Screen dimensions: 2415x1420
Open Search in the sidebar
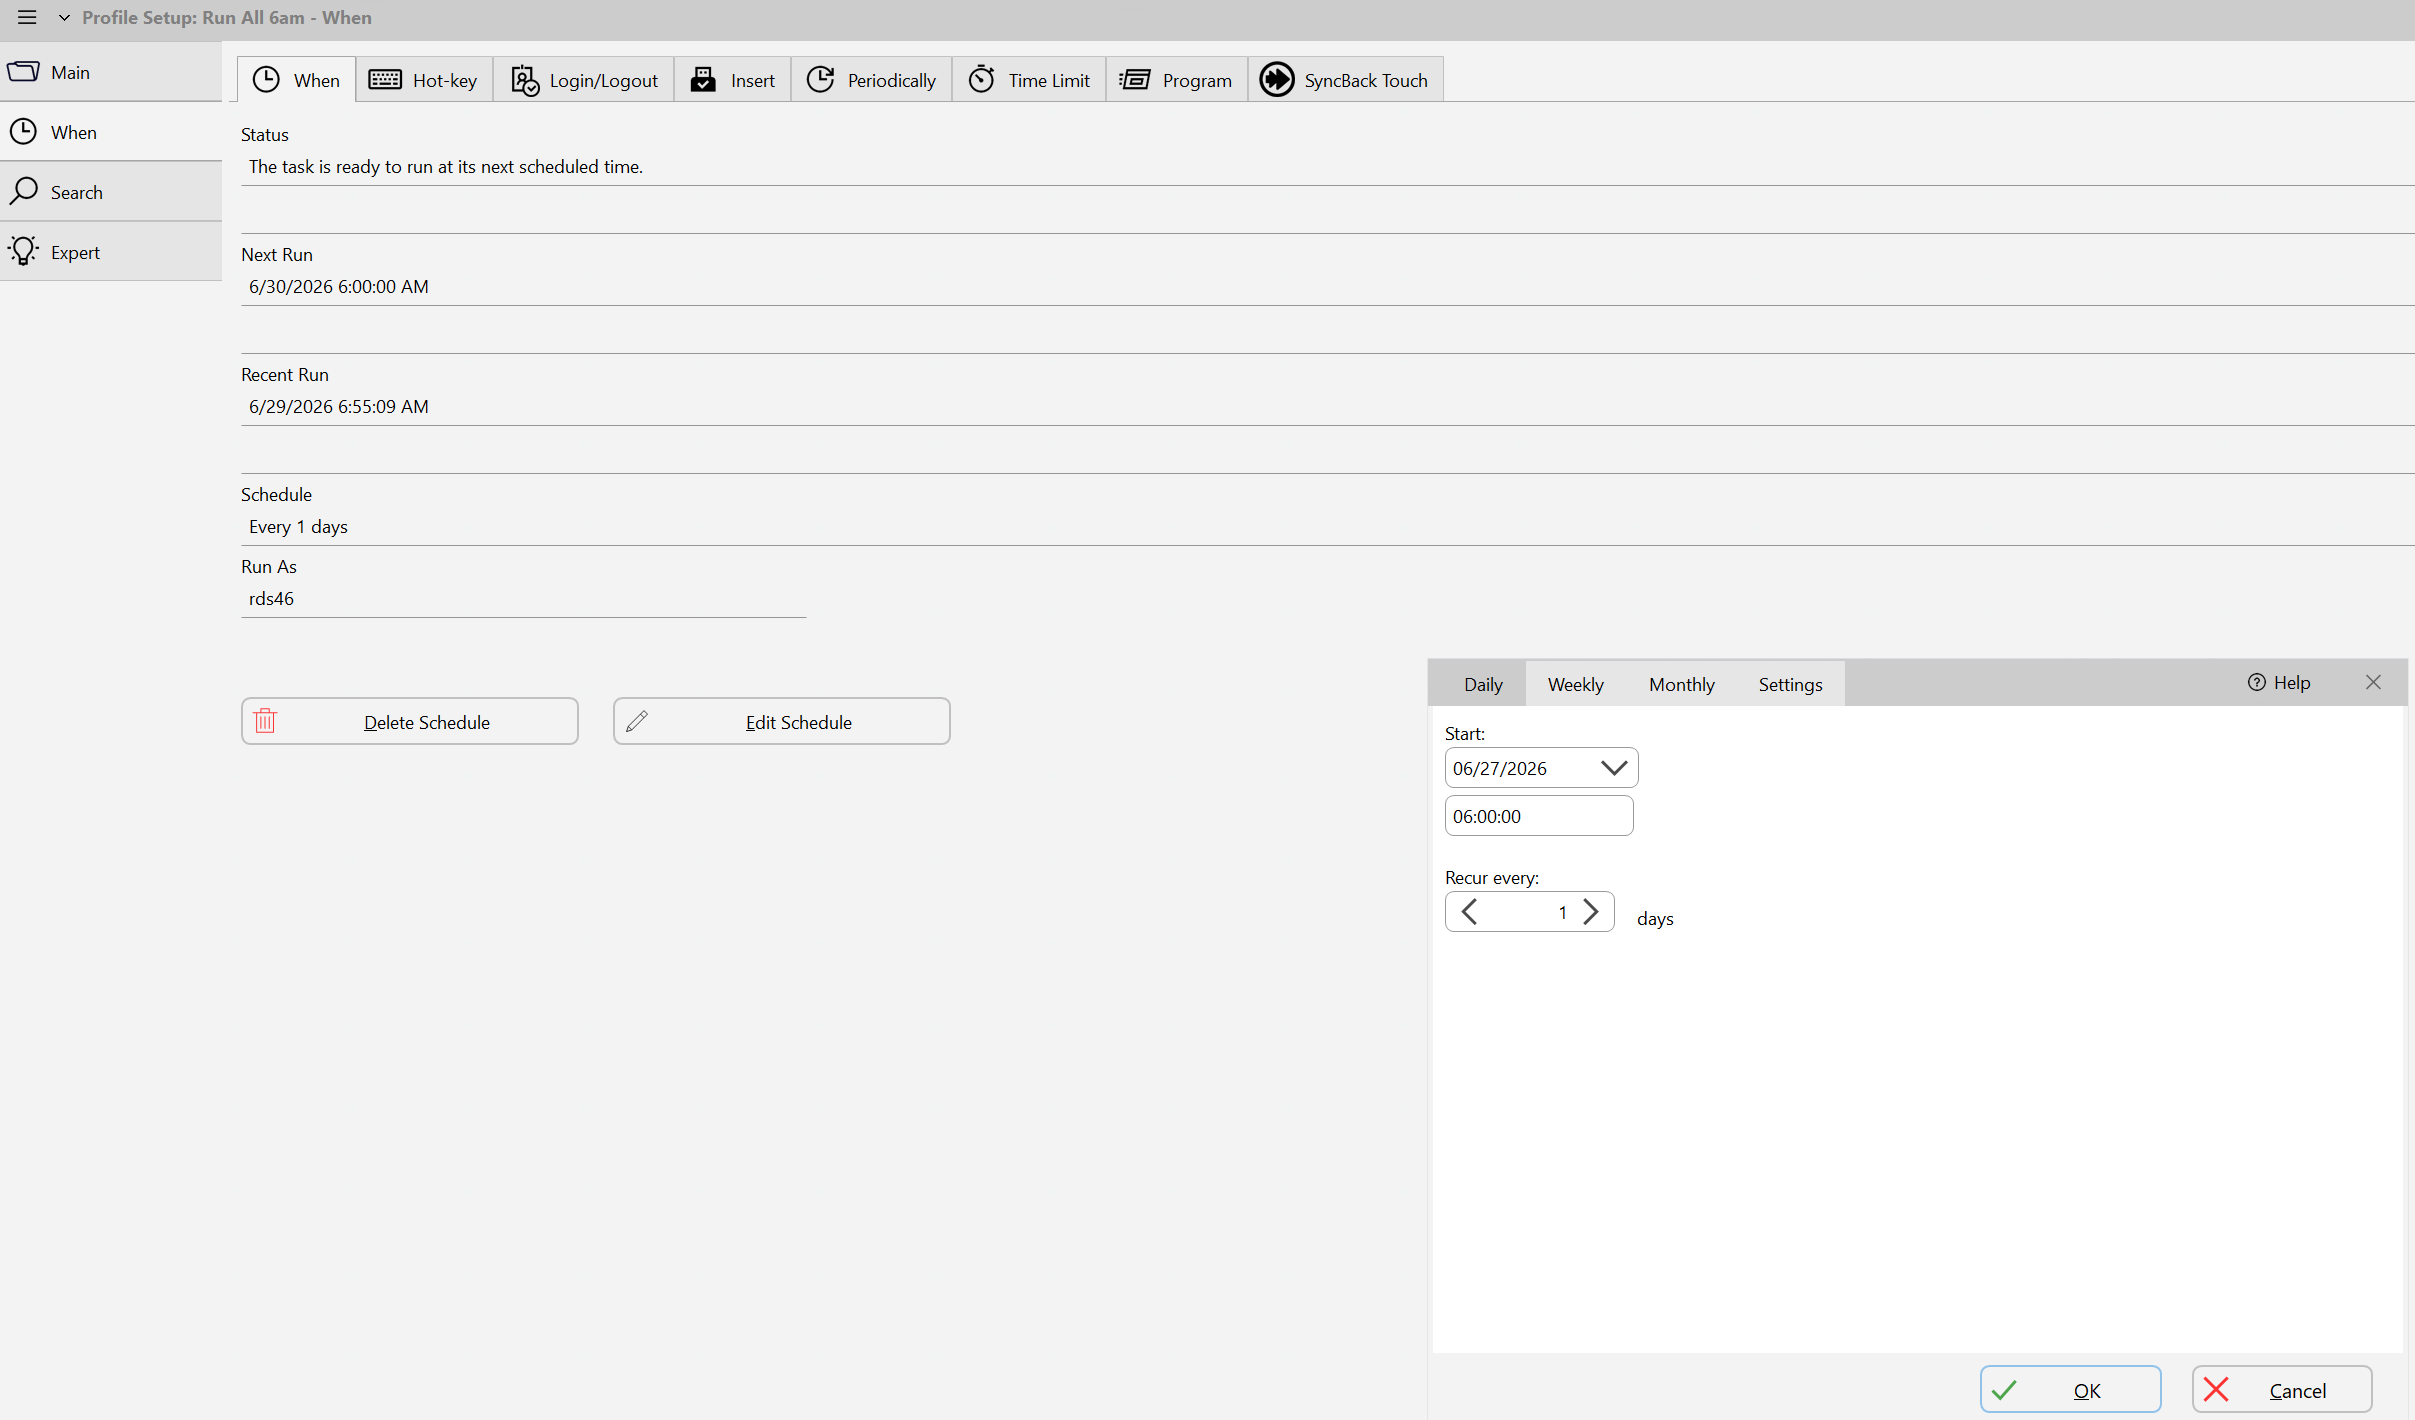coord(111,192)
